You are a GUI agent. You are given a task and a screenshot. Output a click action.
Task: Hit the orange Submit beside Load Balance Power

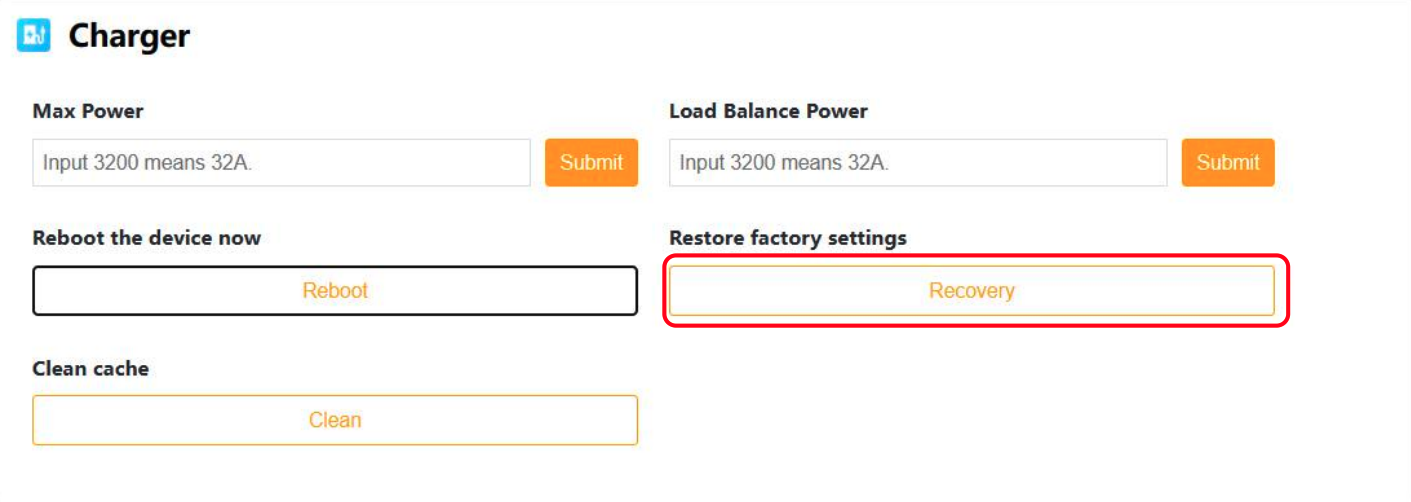click(x=1227, y=162)
